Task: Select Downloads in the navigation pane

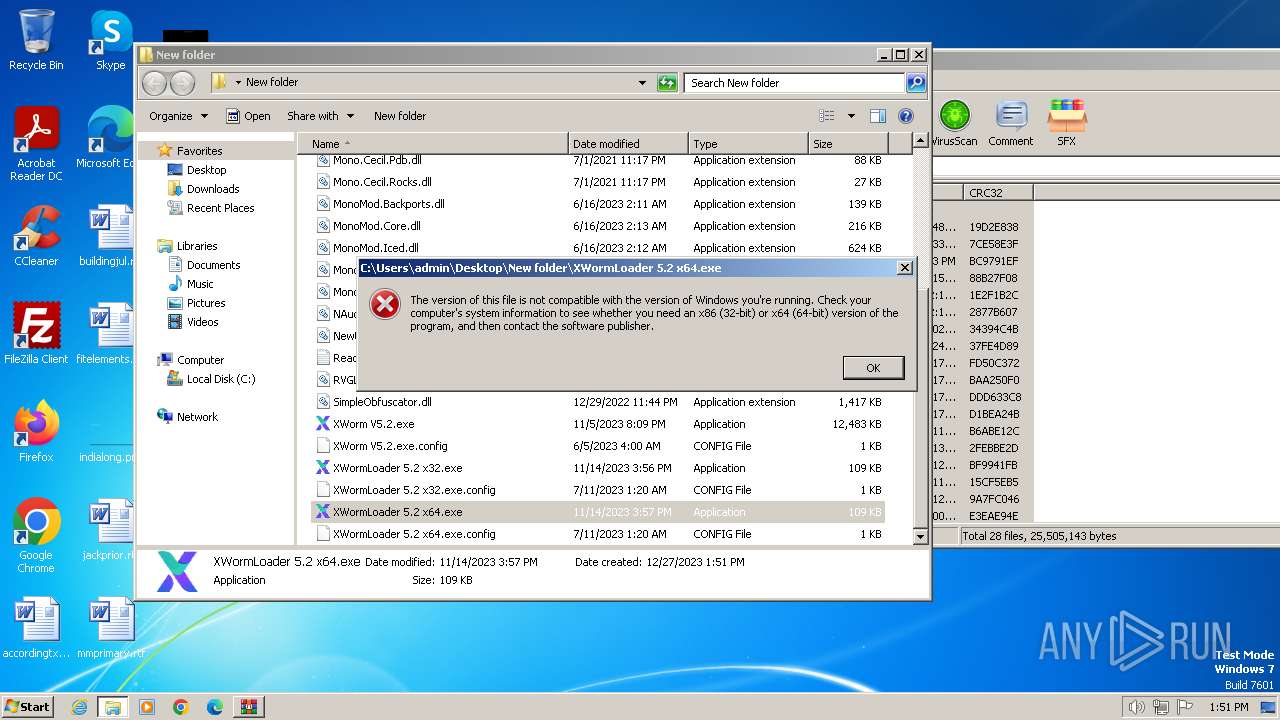Action: (212, 189)
